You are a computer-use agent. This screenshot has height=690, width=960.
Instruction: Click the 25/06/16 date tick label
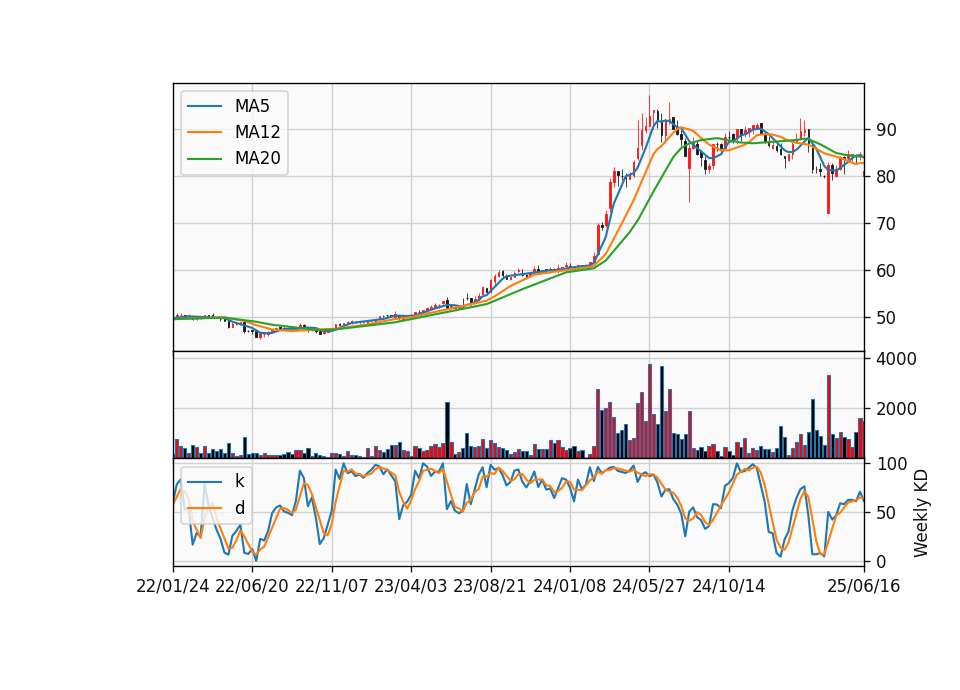click(x=864, y=587)
